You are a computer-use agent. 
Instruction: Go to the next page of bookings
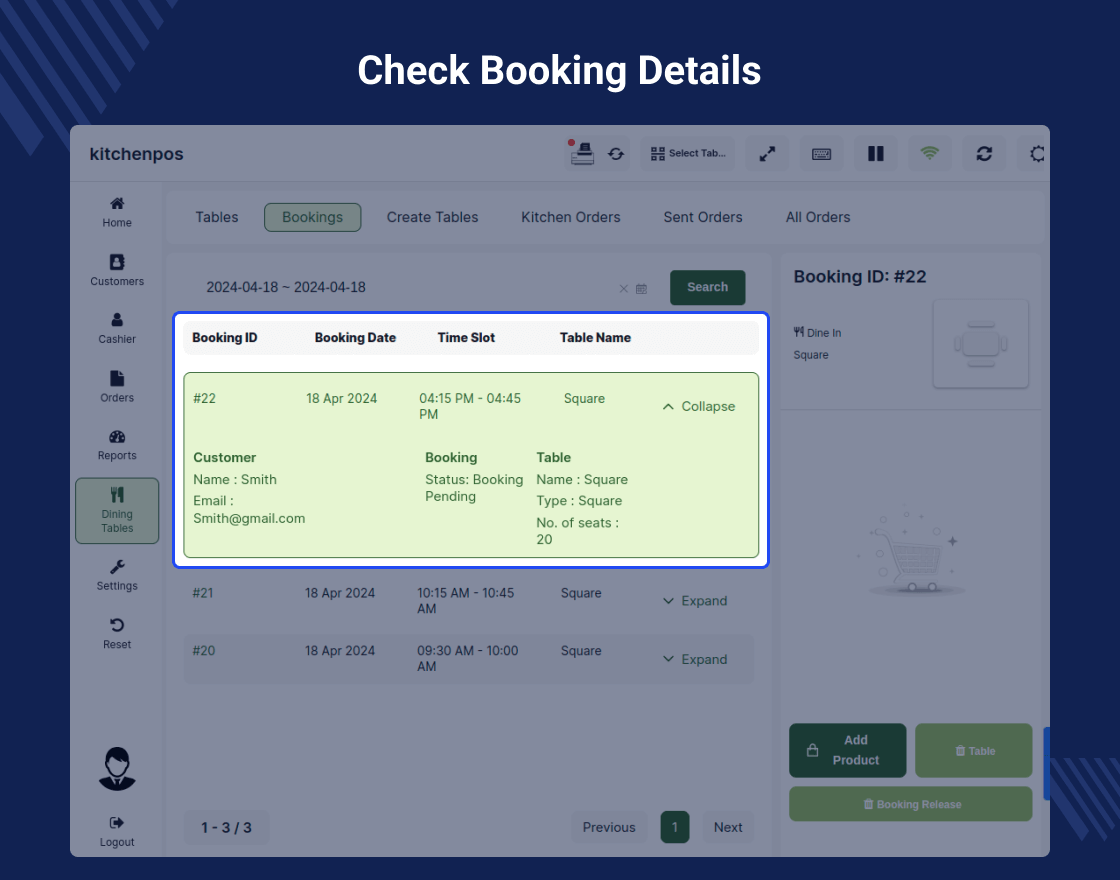728,827
